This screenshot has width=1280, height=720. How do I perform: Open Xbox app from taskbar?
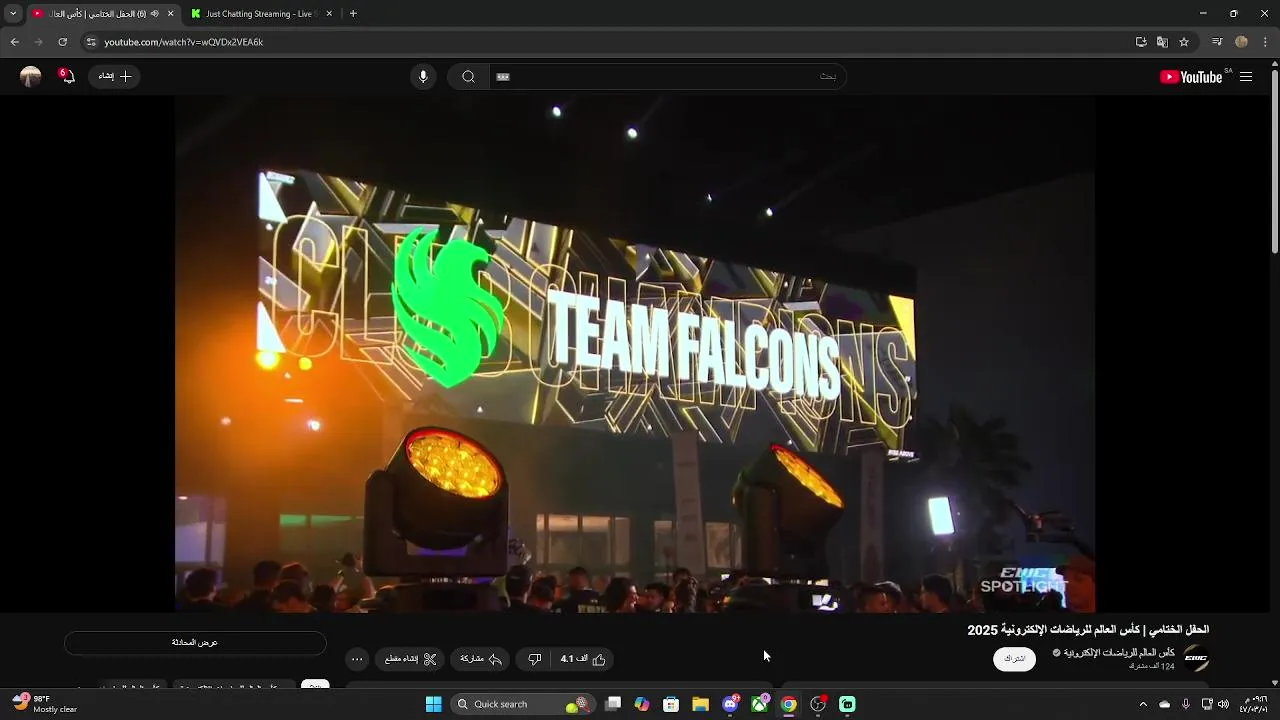[x=759, y=704]
